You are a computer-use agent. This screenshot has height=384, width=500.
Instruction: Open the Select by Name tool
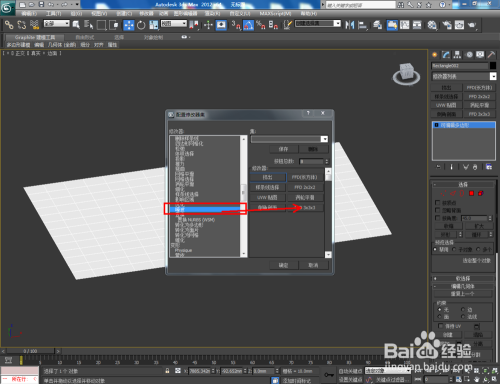88,25
